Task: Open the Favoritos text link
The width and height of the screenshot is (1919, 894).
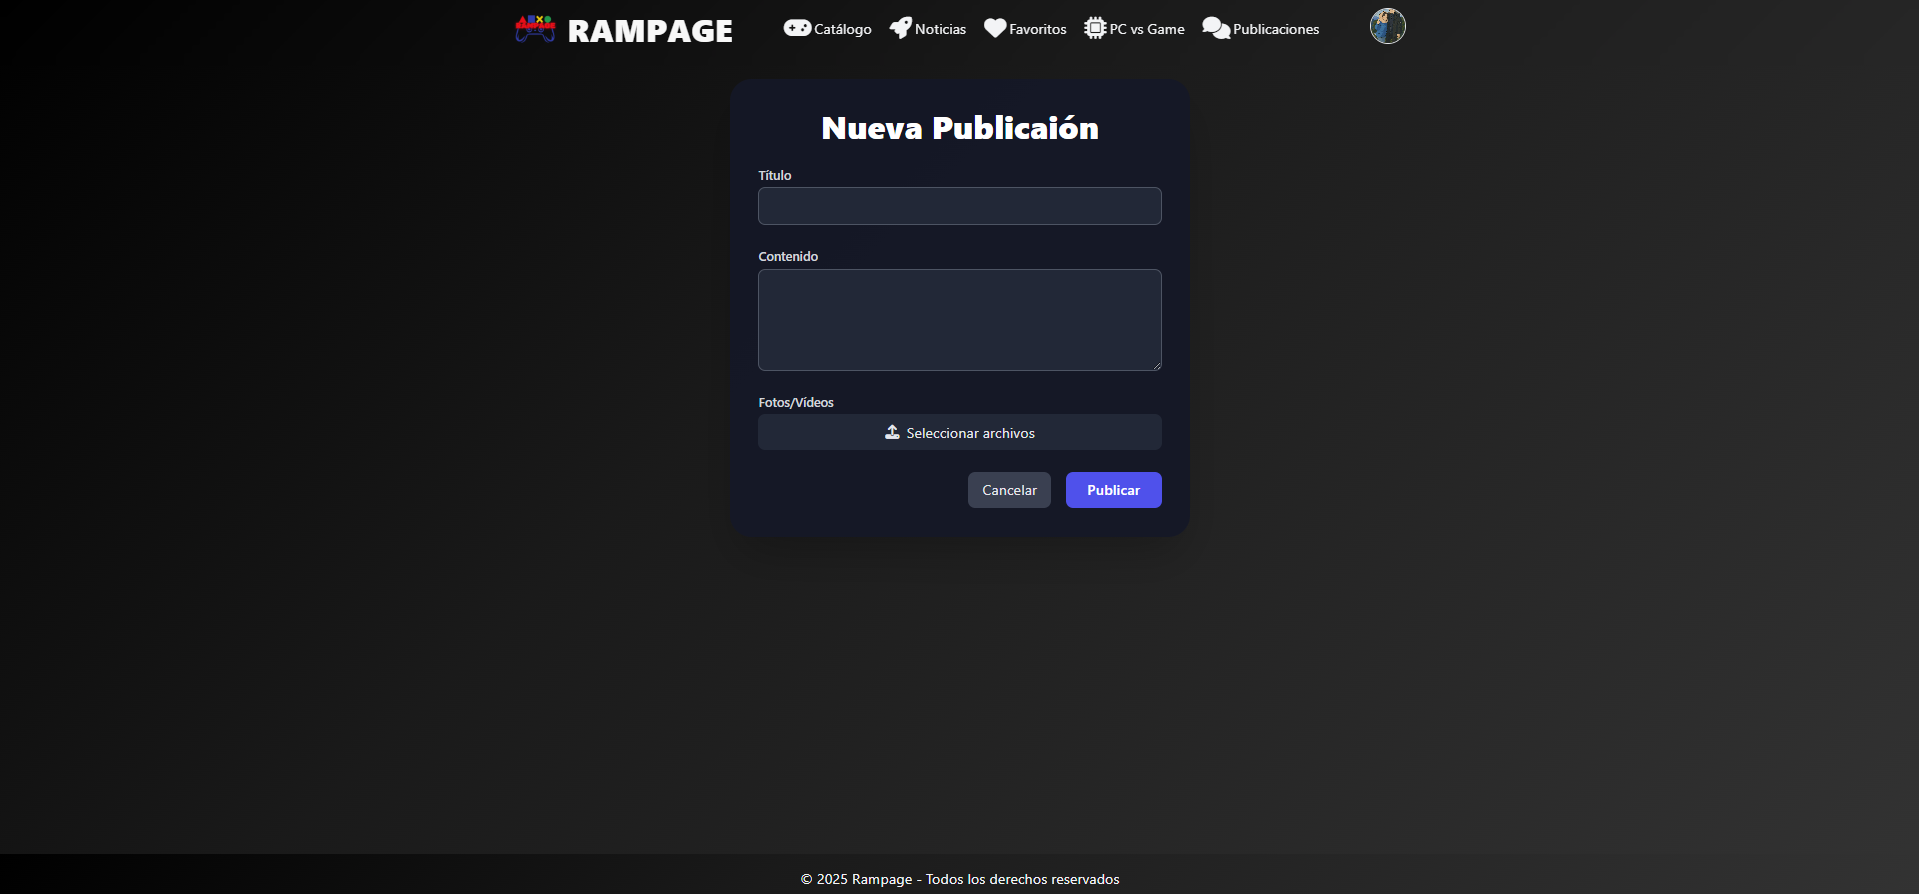Action: coord(1037,29)
